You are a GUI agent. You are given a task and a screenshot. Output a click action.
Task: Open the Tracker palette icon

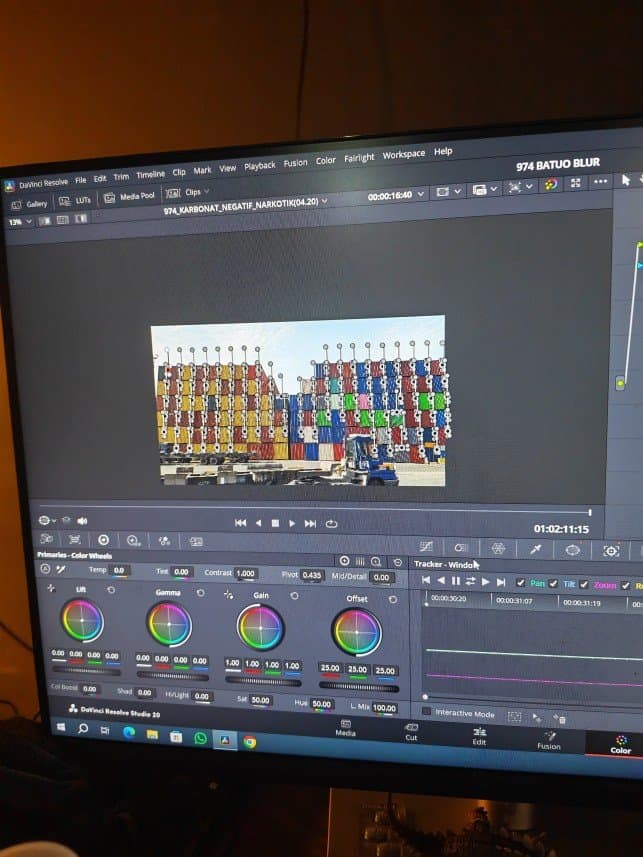pyautogui.click(x=611, y=551)
